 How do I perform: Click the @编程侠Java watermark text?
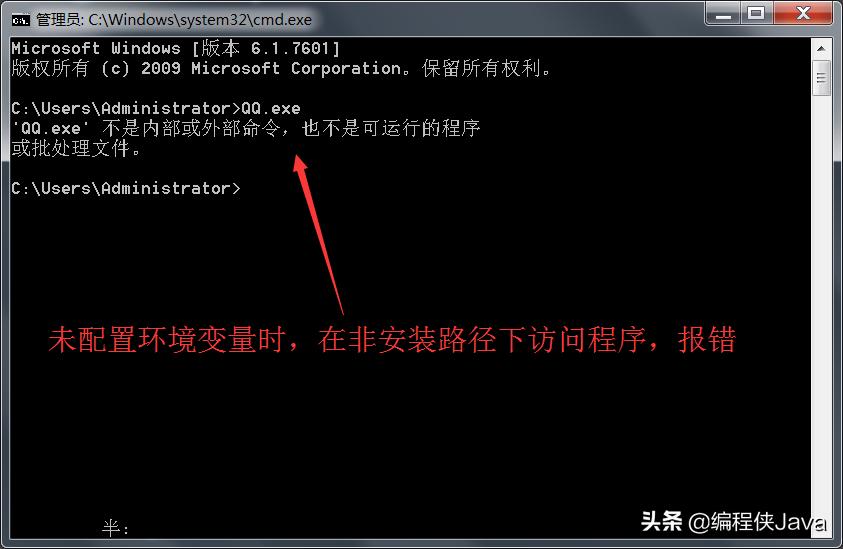(757, 522)
